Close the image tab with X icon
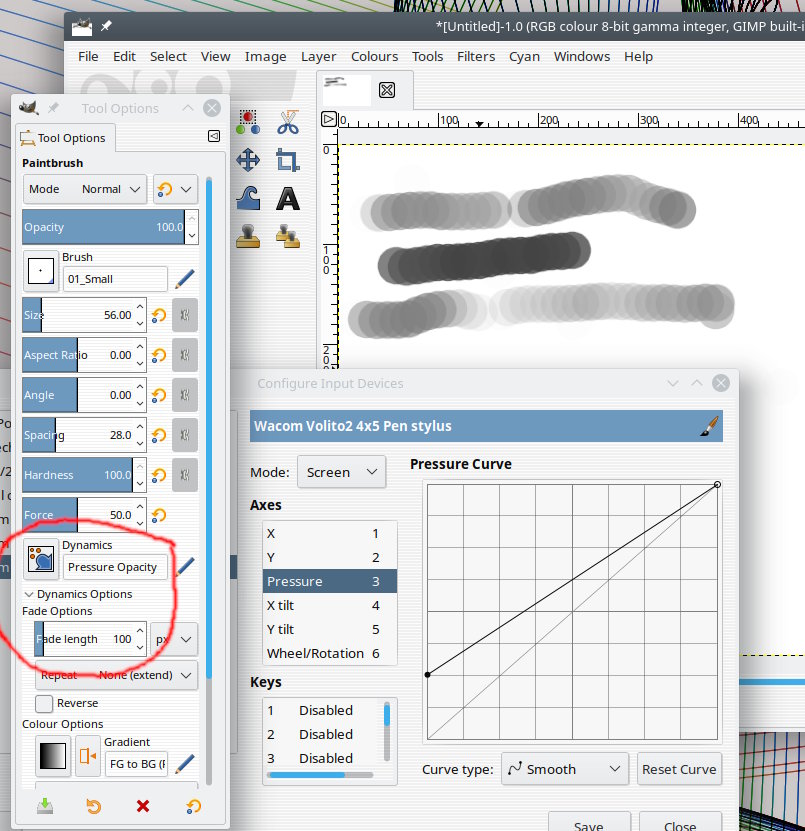The width and height of the screenshot is (805, 831). pos(387,90)
